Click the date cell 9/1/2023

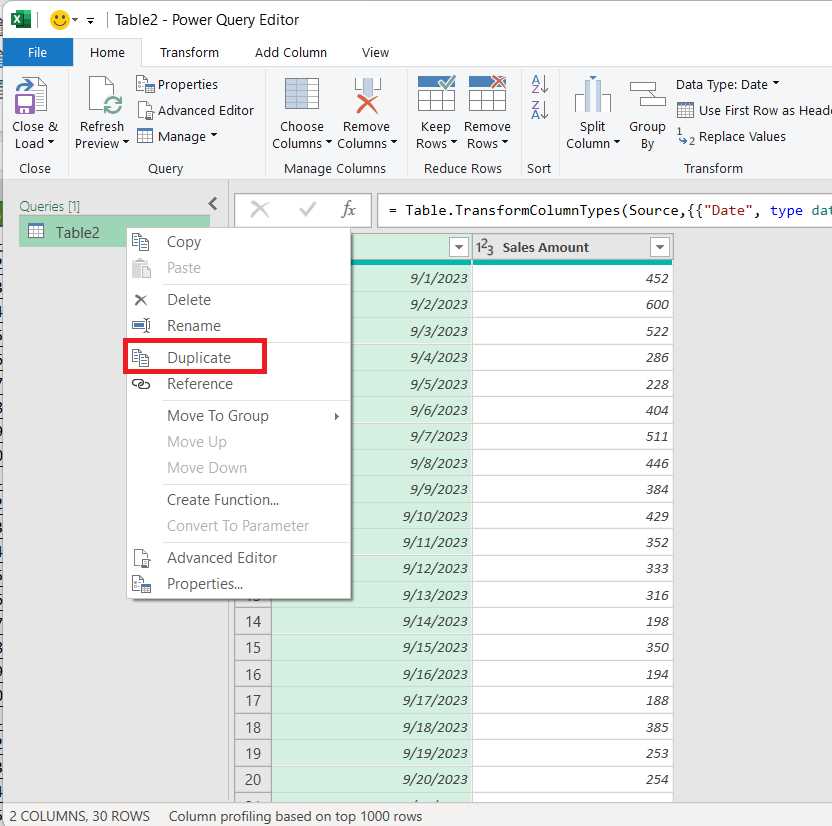coord(412,279)
